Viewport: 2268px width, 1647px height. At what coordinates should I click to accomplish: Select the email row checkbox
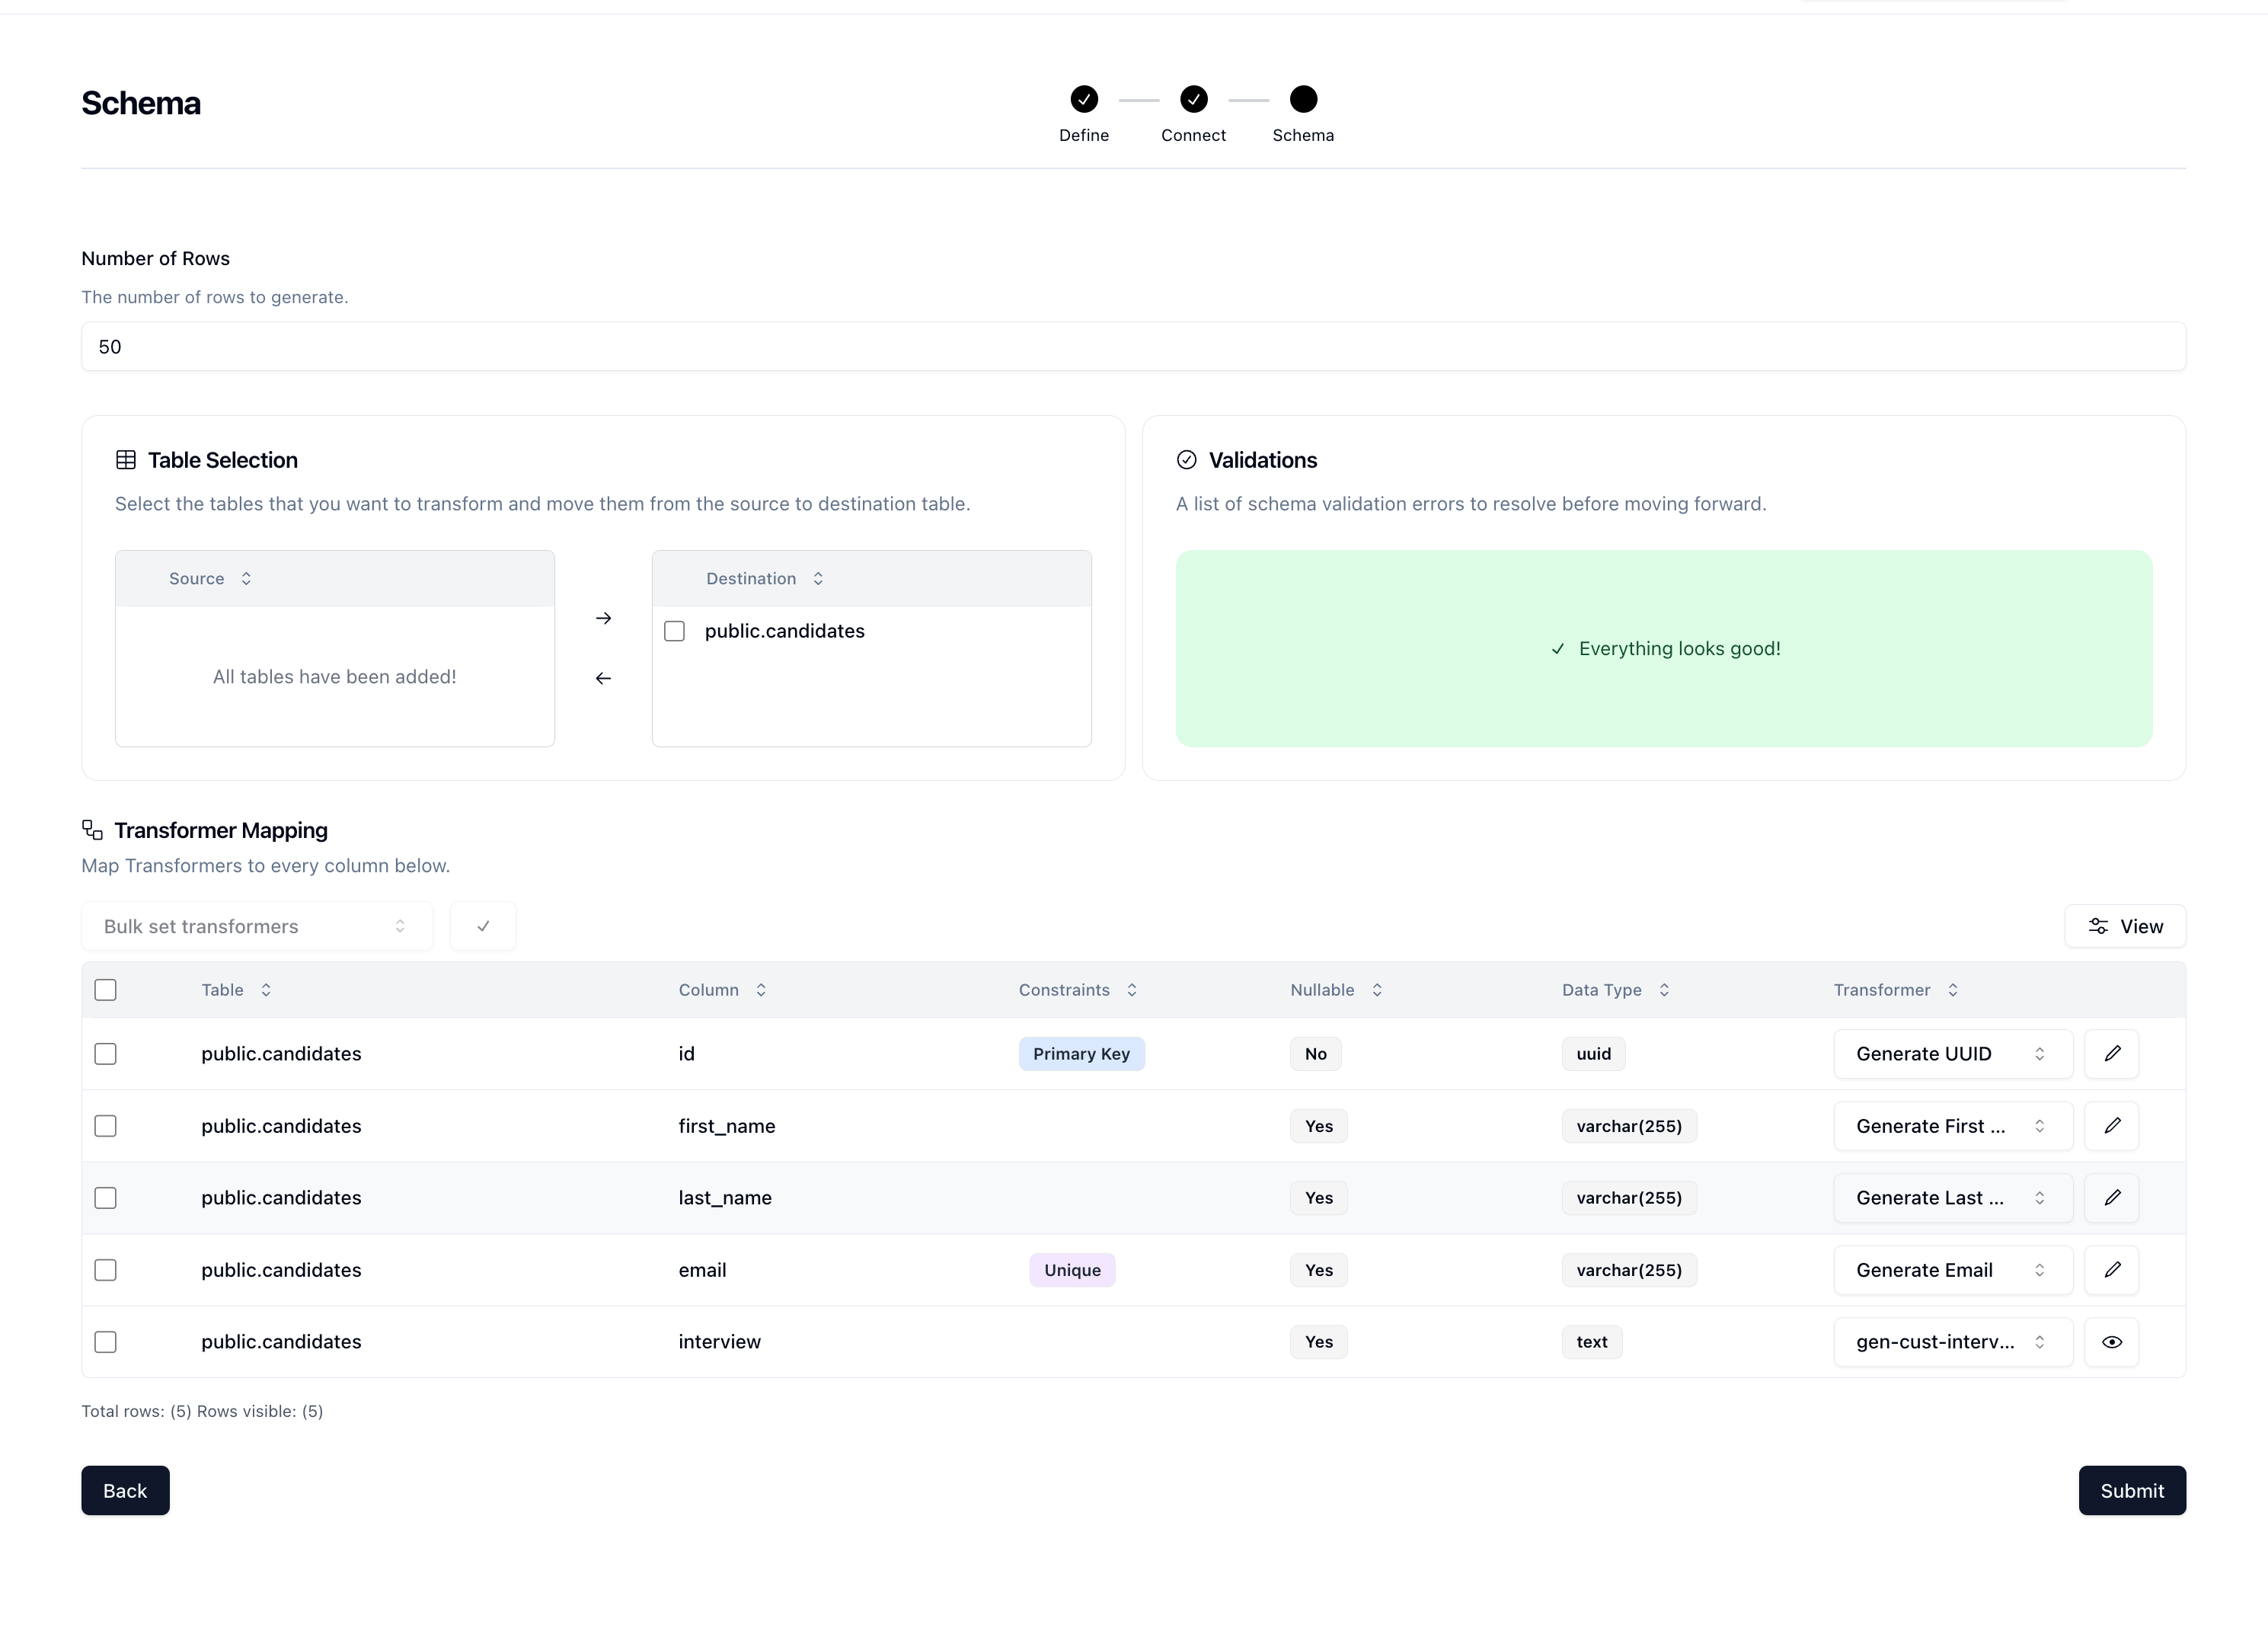105,1270
